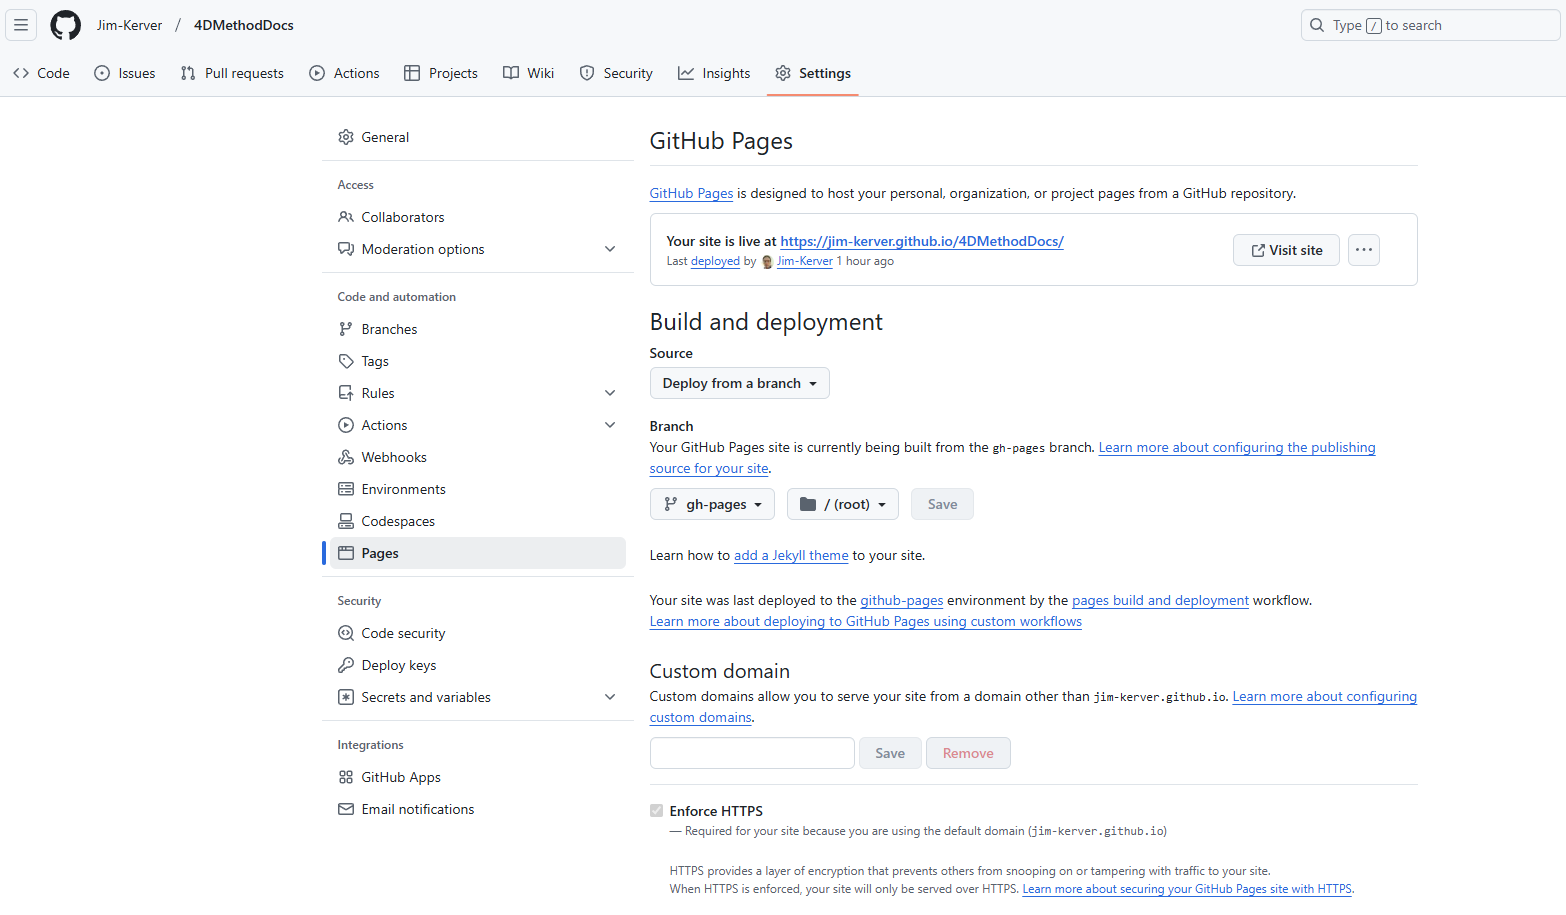This screenshot has width=1566, height=915.
Task: Click the GitHub logo icon
Action: (x=66, y=25)
